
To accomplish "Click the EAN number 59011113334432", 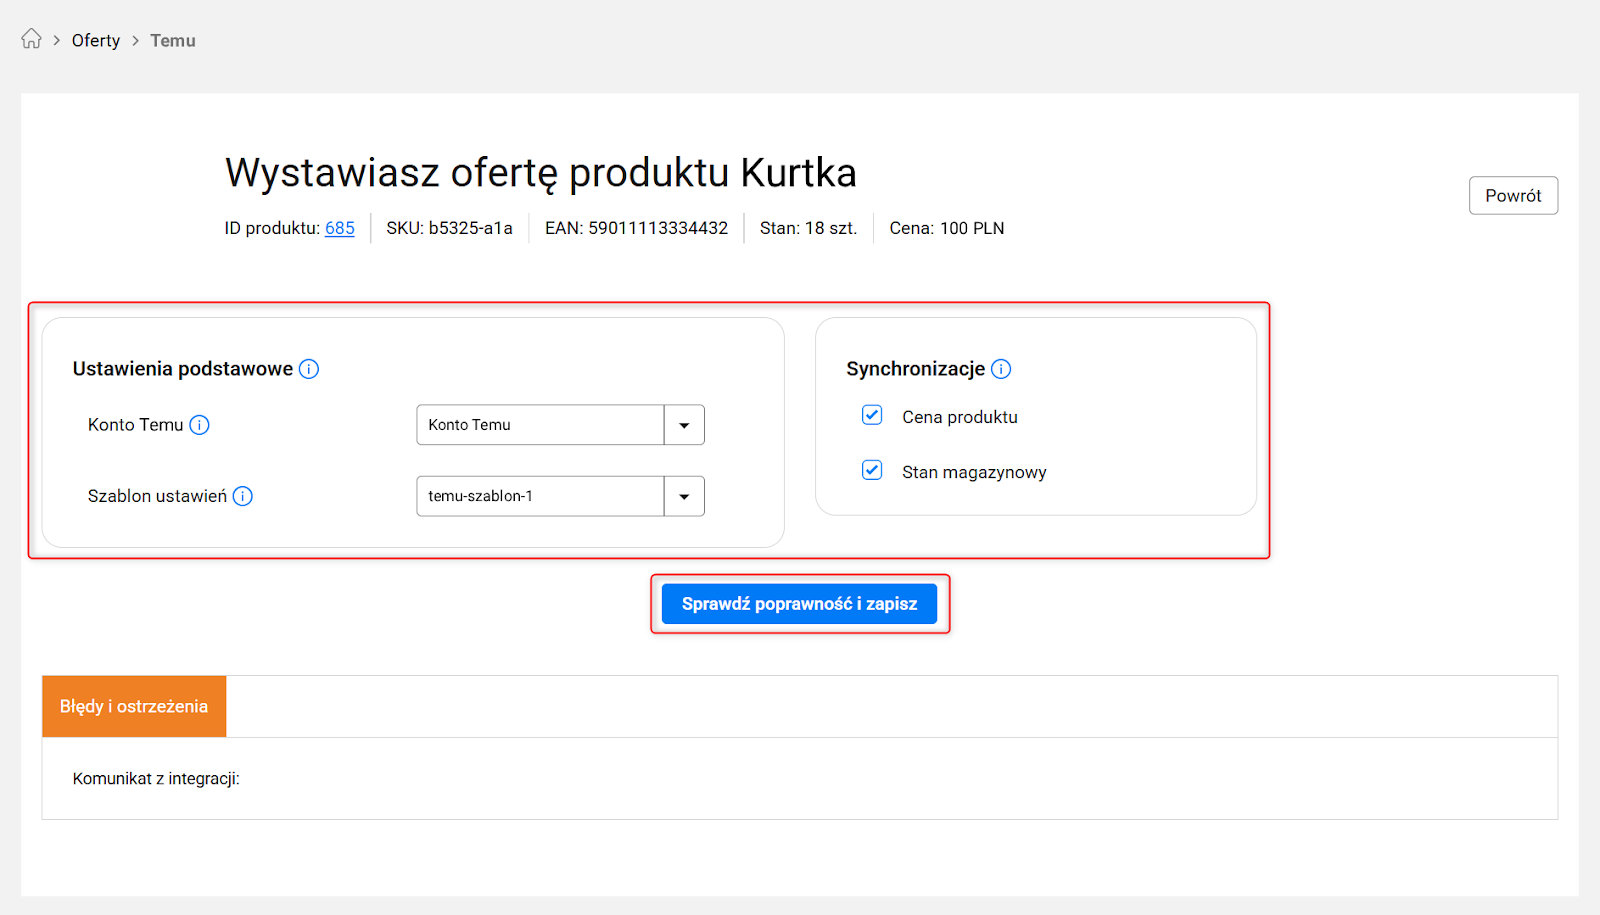I will click(x=657, y=228).
